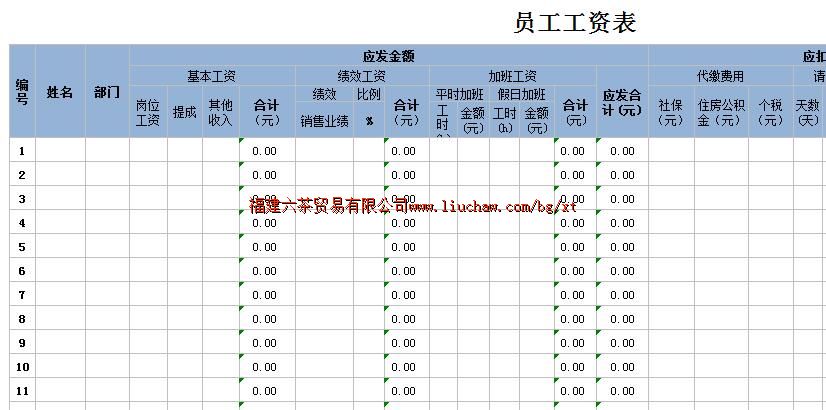Select the 提成 column header

pyautogui.click(x=184, y=113)
